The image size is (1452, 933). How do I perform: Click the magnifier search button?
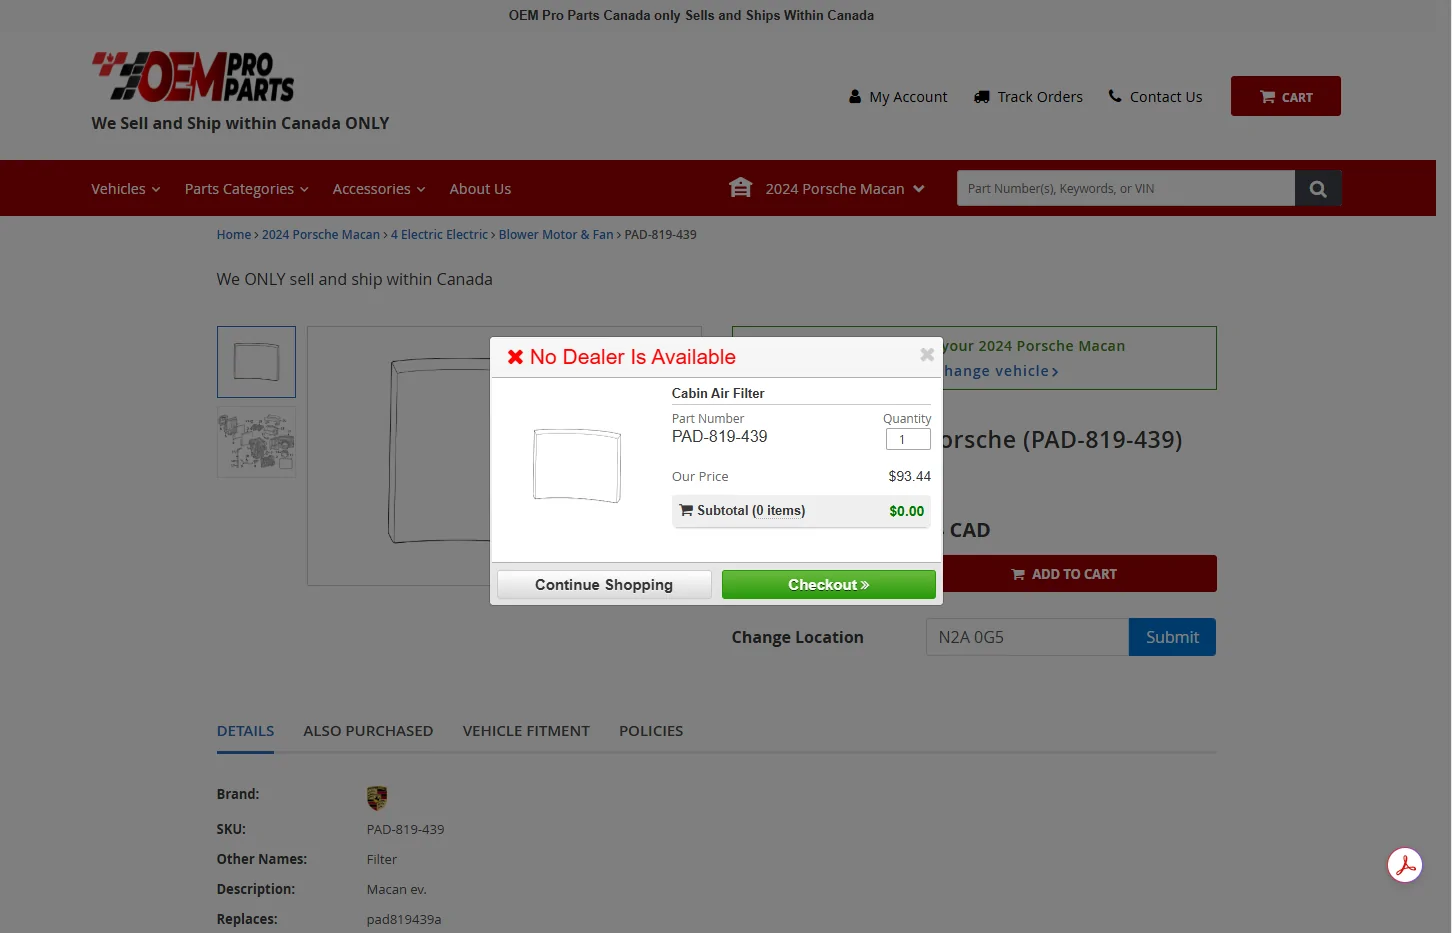point(1317,189)
